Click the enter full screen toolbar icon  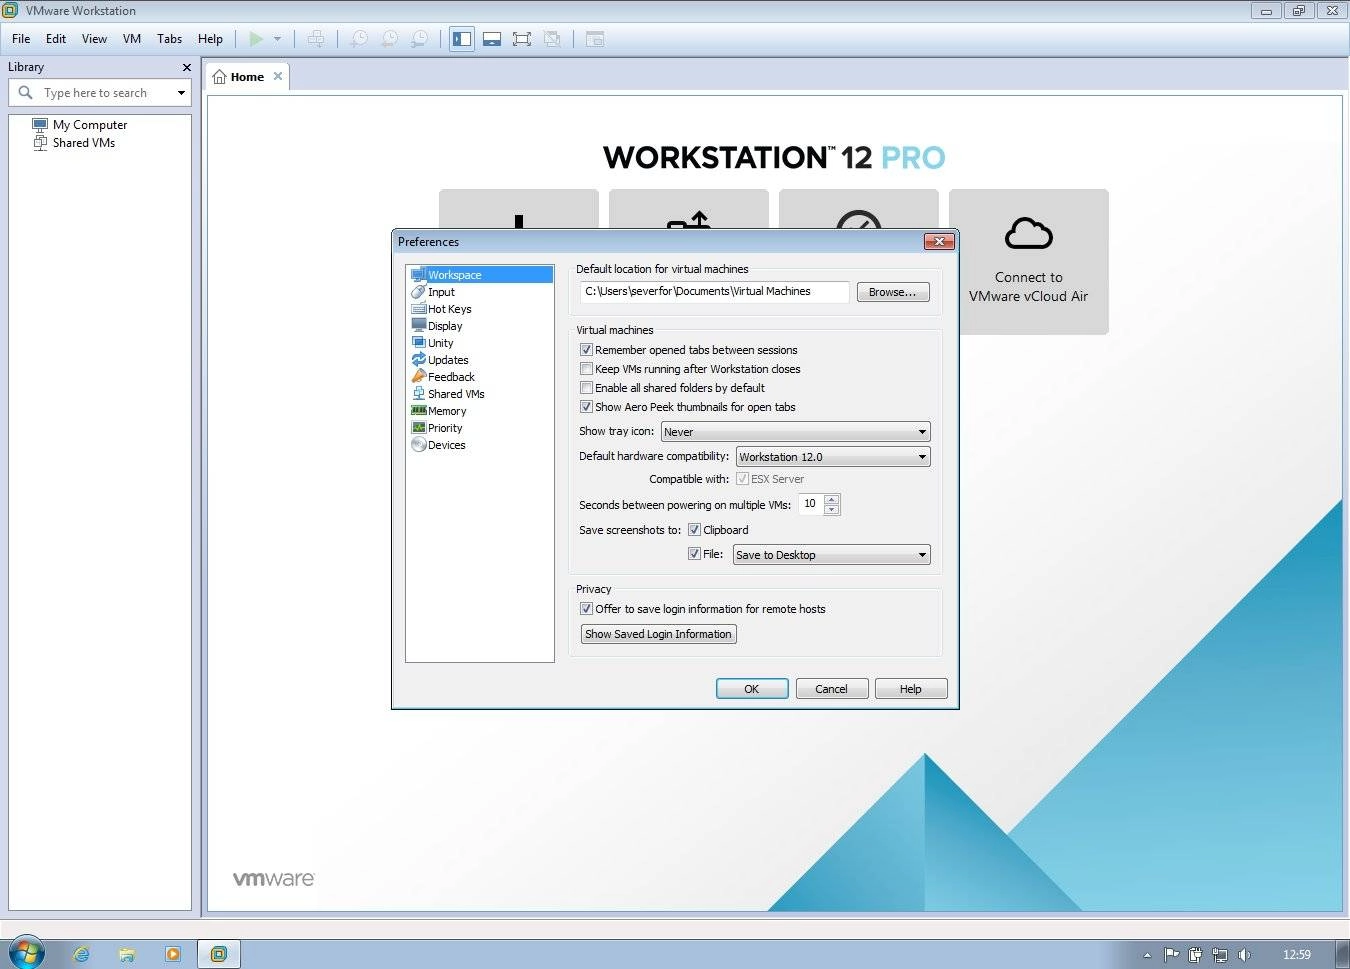(x=522, y=39)
